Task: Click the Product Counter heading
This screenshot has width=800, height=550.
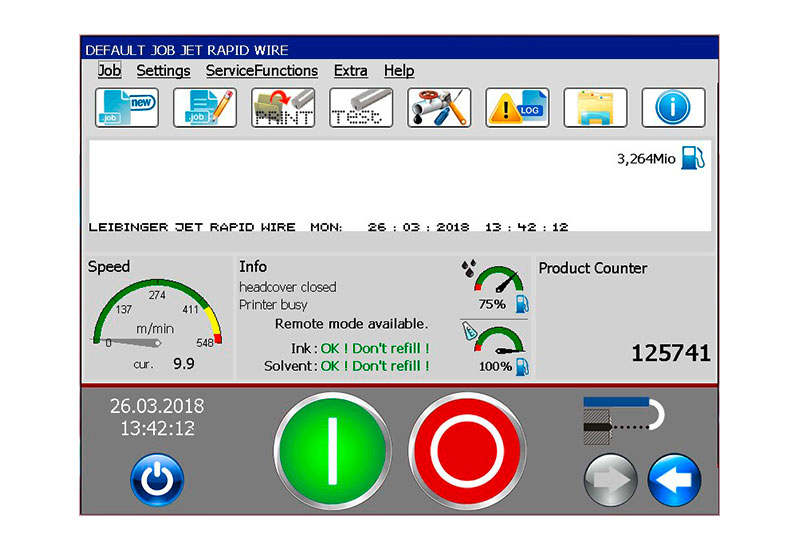Action: (x=593, y=268)
